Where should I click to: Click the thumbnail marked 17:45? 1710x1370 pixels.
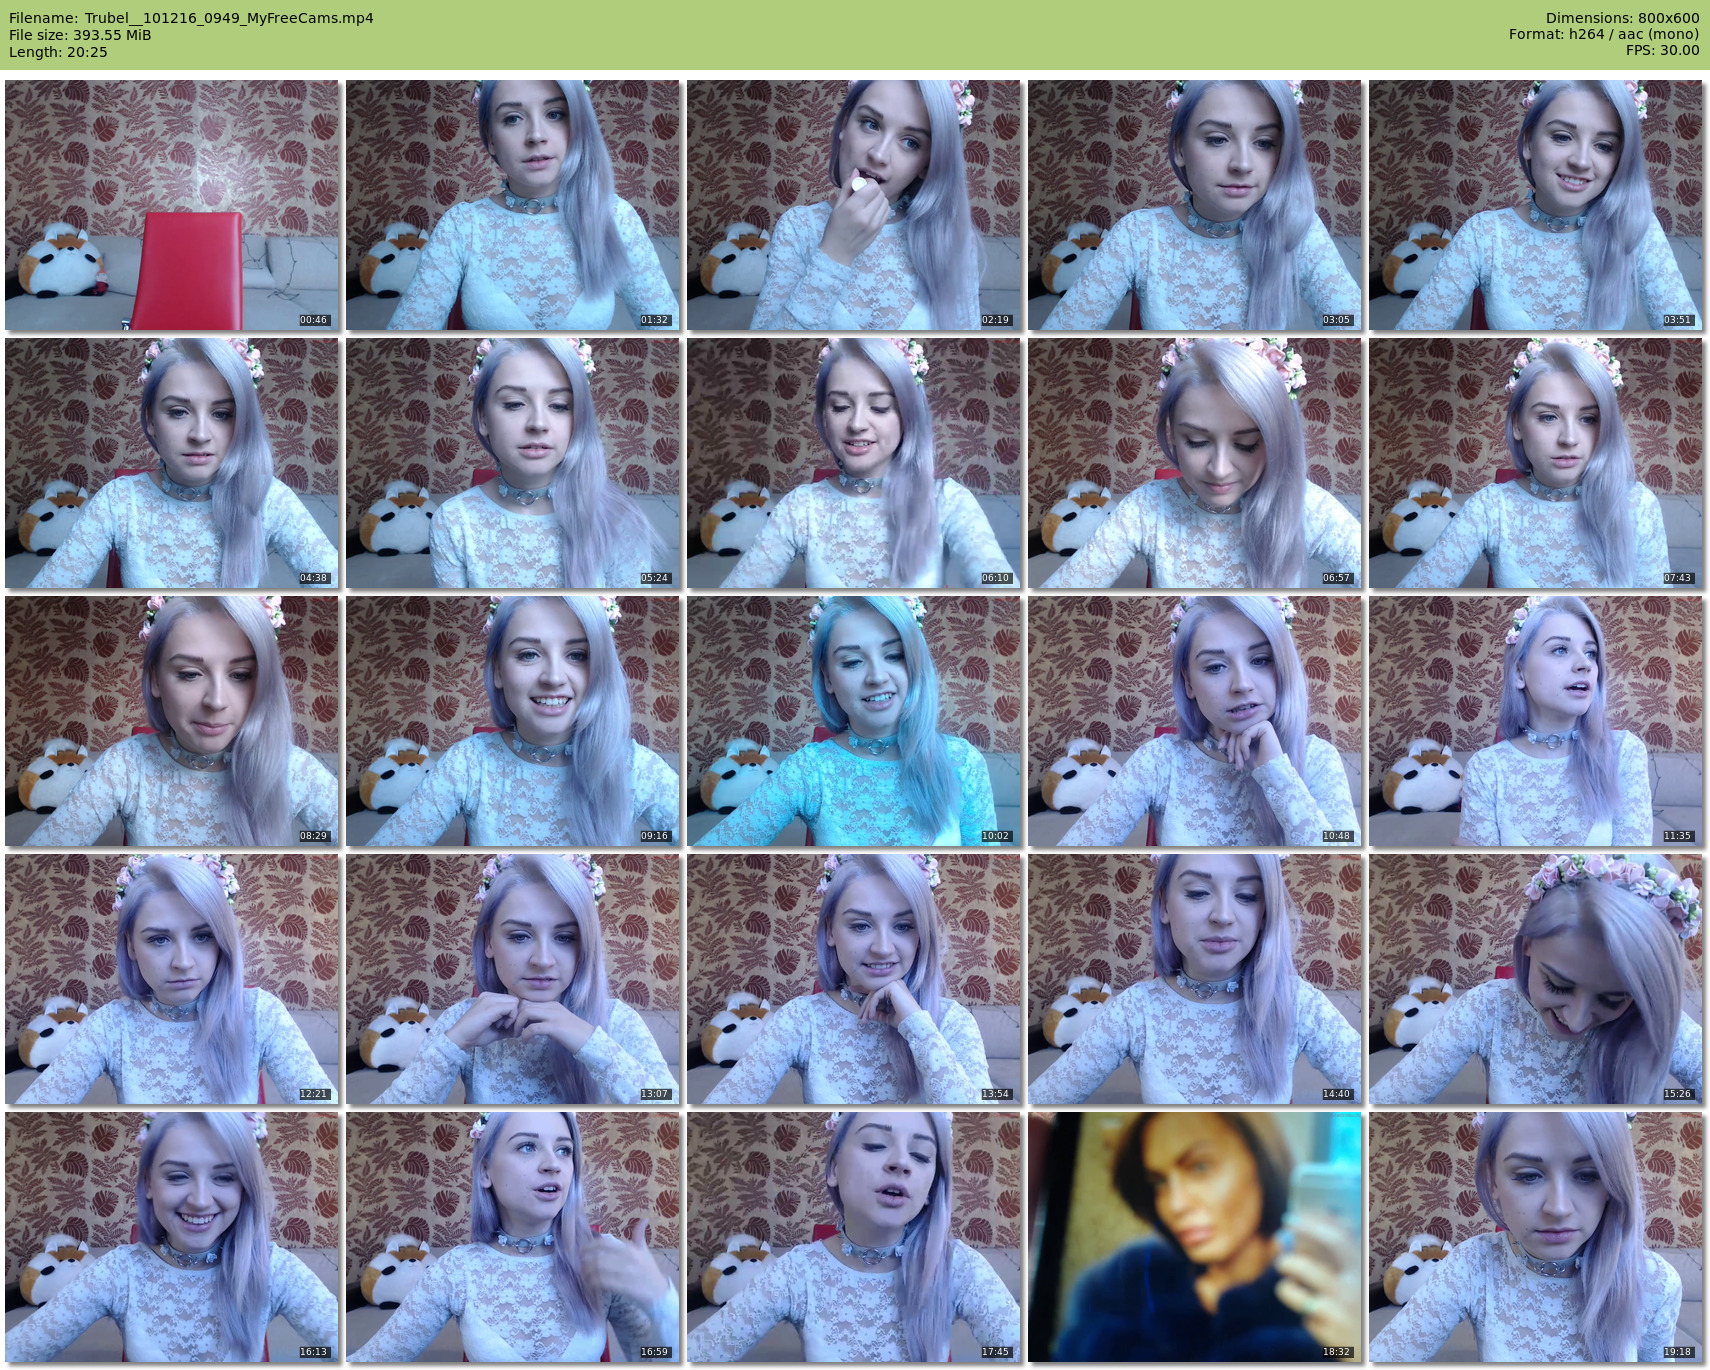tap(854, 1237)
